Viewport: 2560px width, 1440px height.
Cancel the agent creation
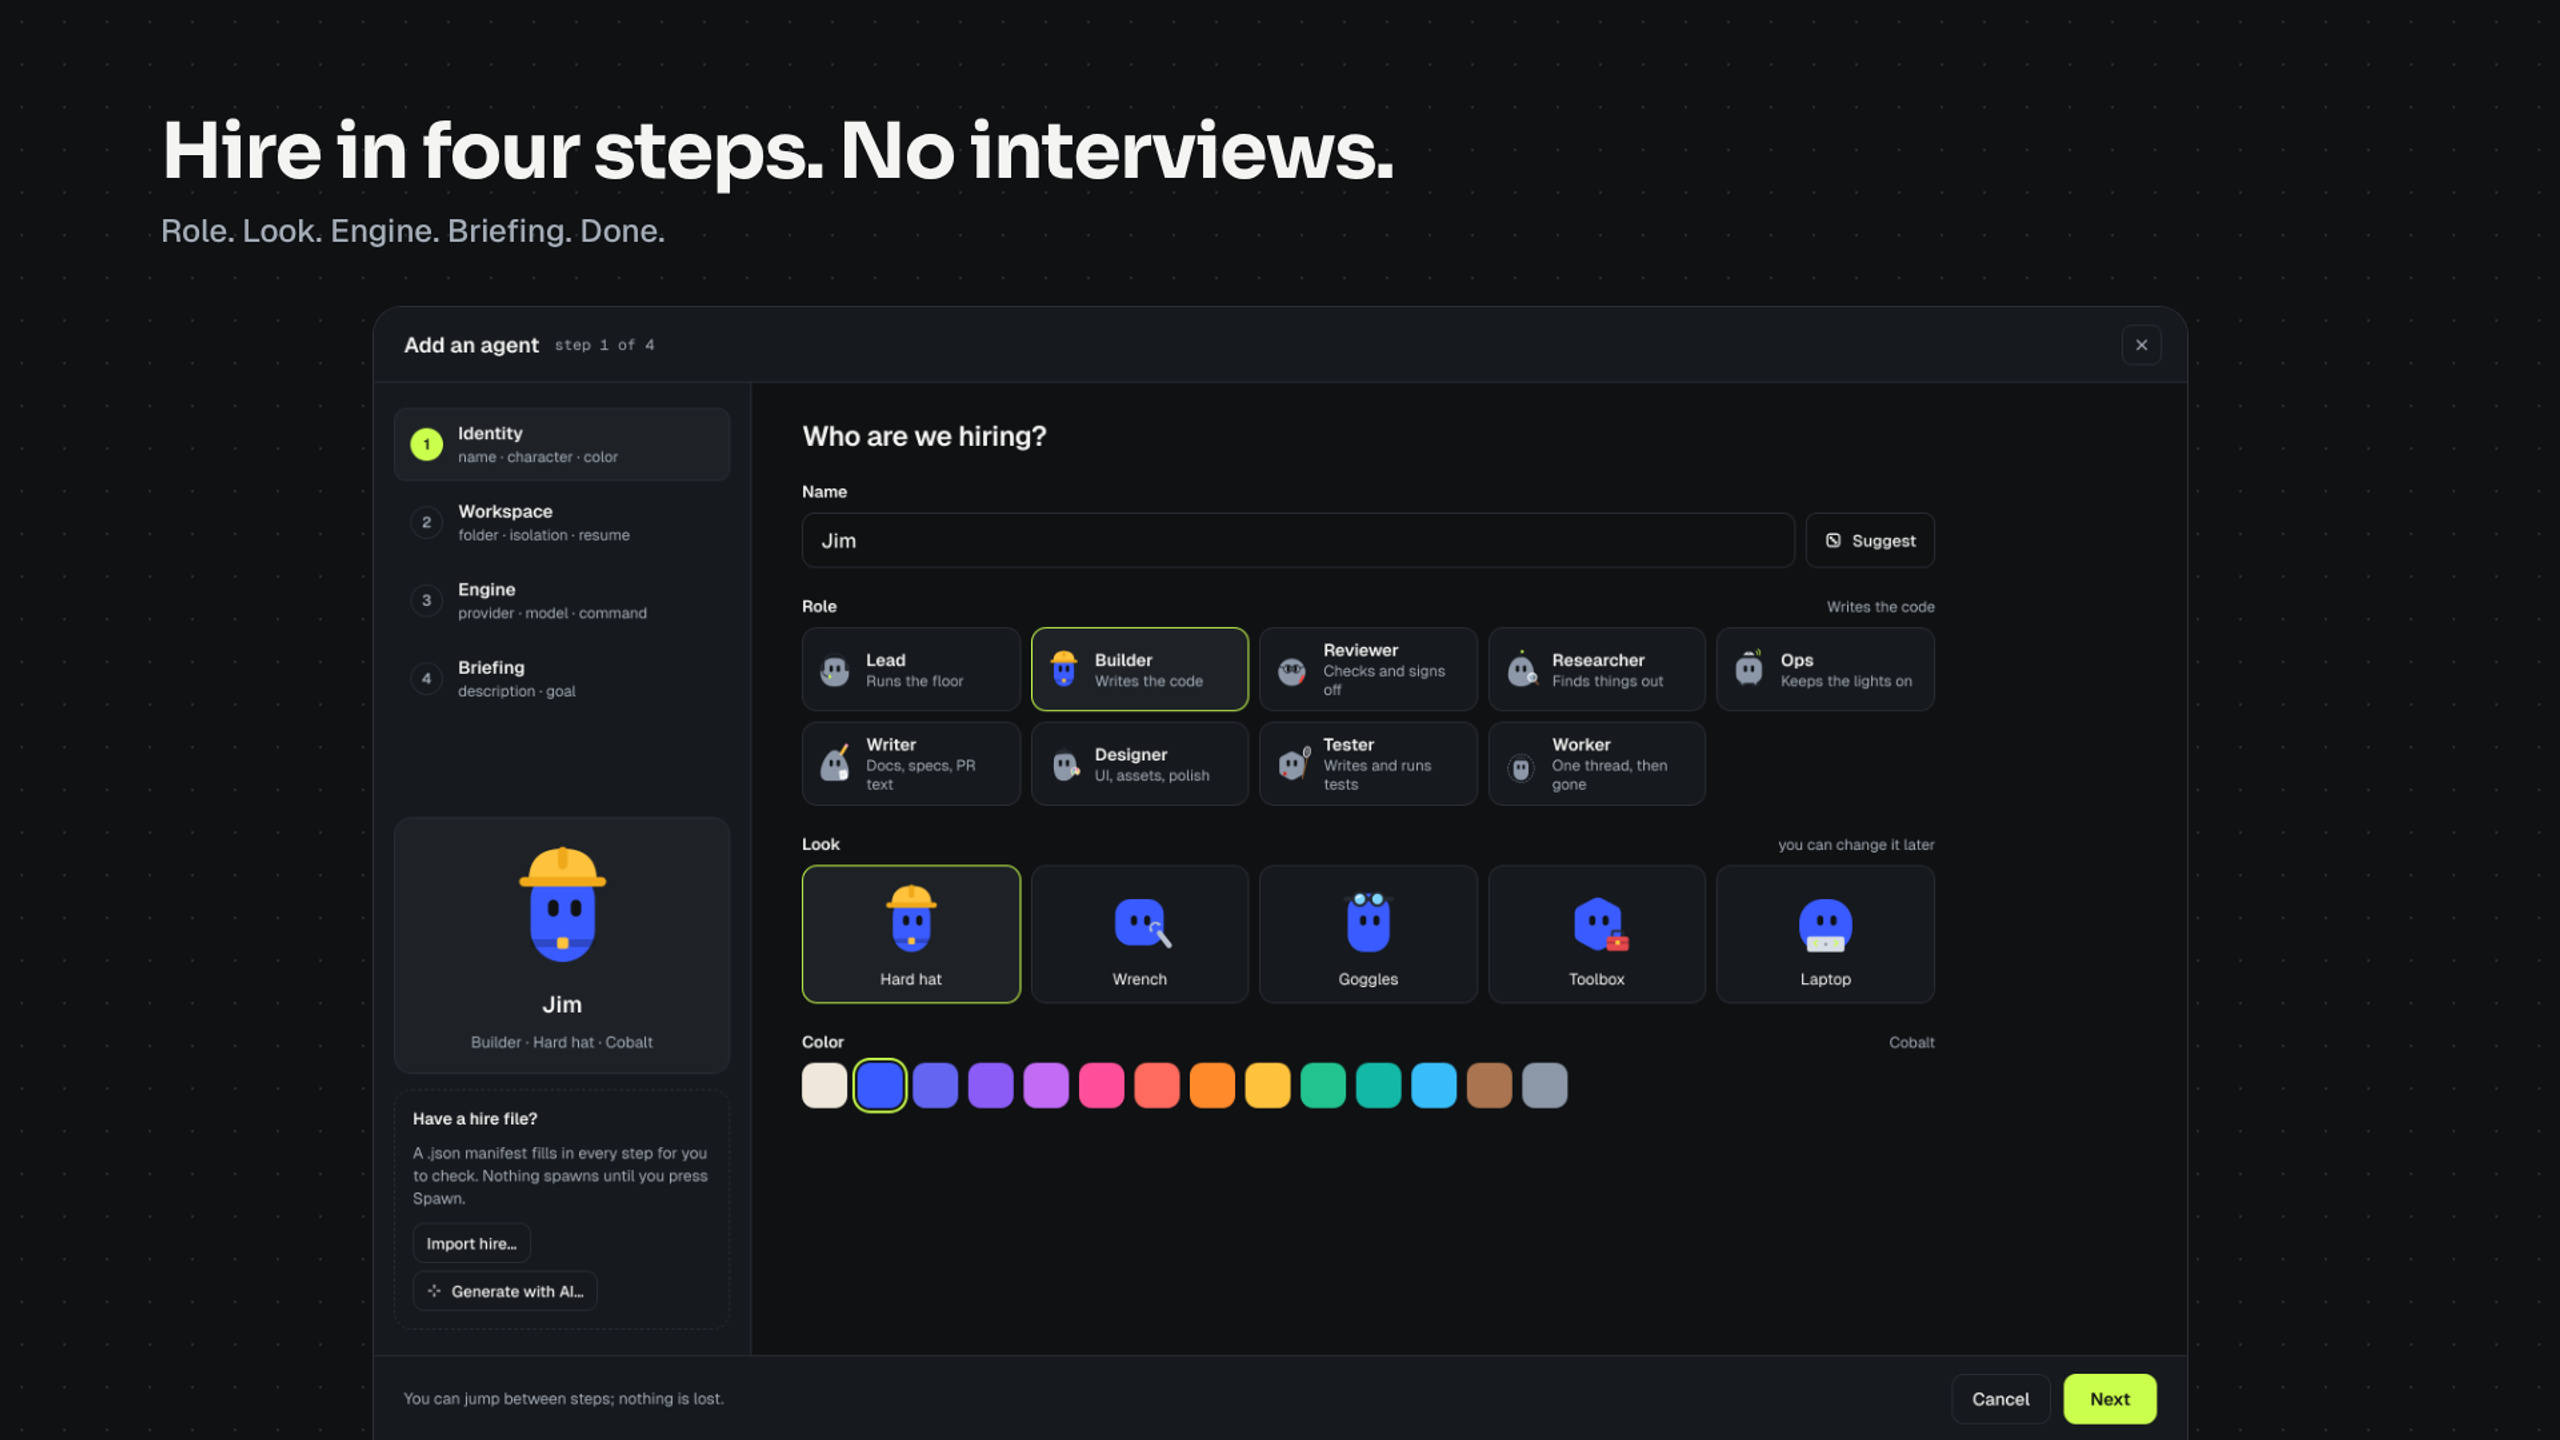2000,1399
